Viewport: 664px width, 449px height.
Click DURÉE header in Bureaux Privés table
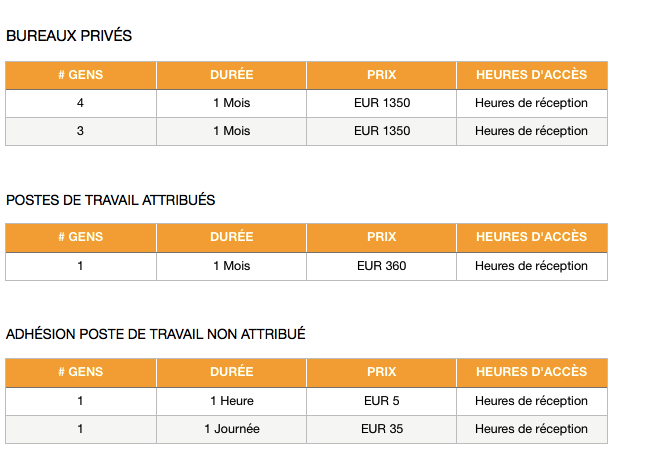232,75
